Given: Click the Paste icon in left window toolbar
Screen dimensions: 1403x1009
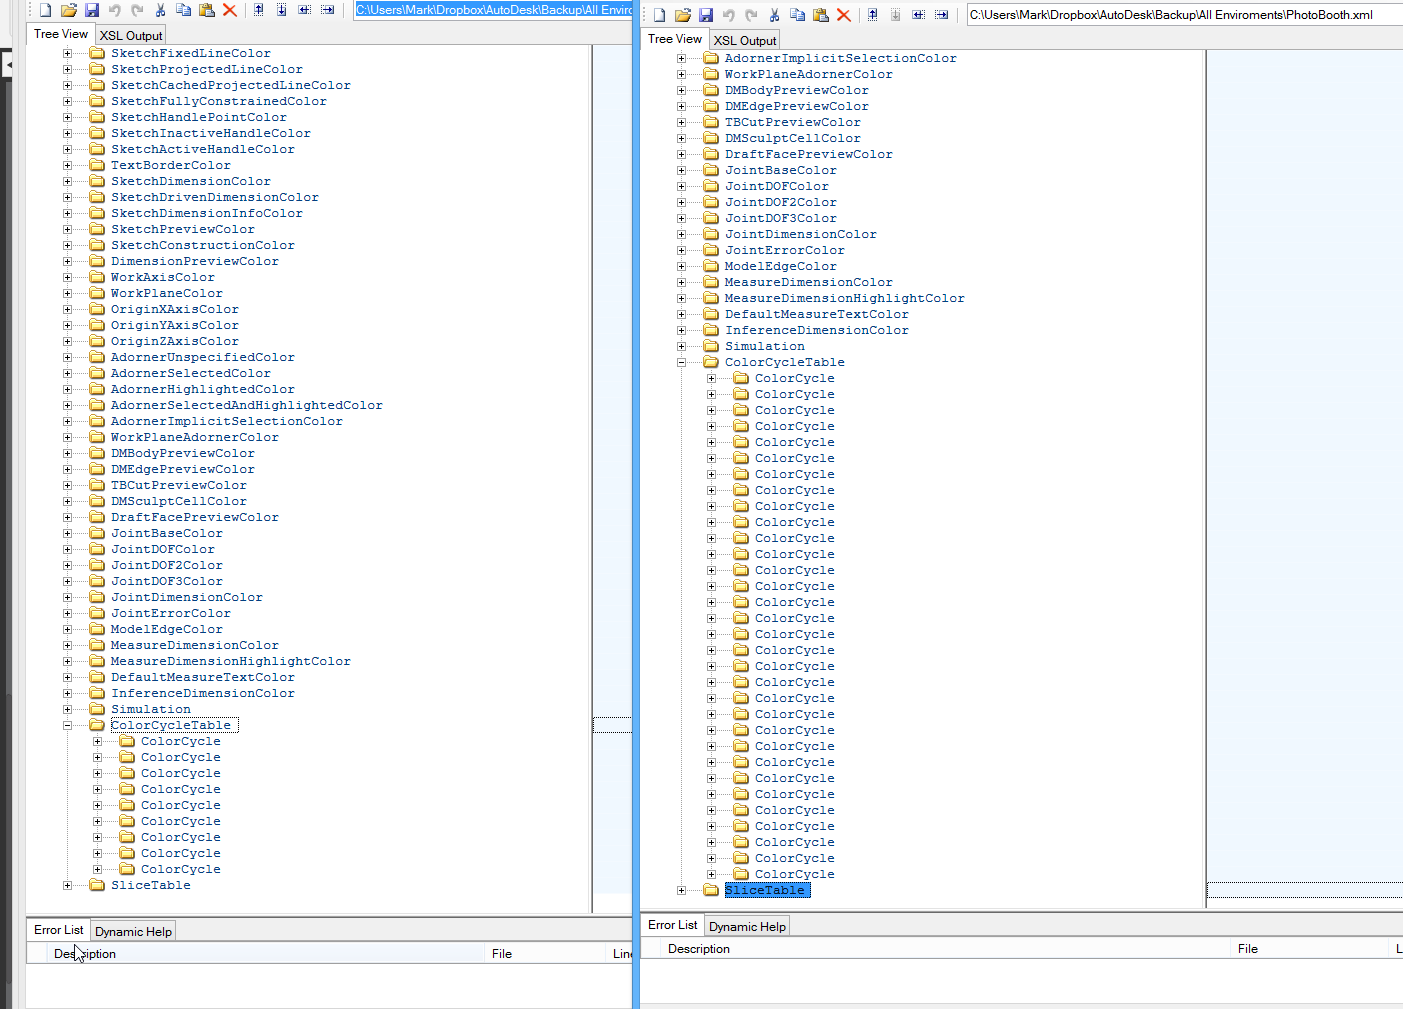Looking at the screenshot, I should (207, 10).
